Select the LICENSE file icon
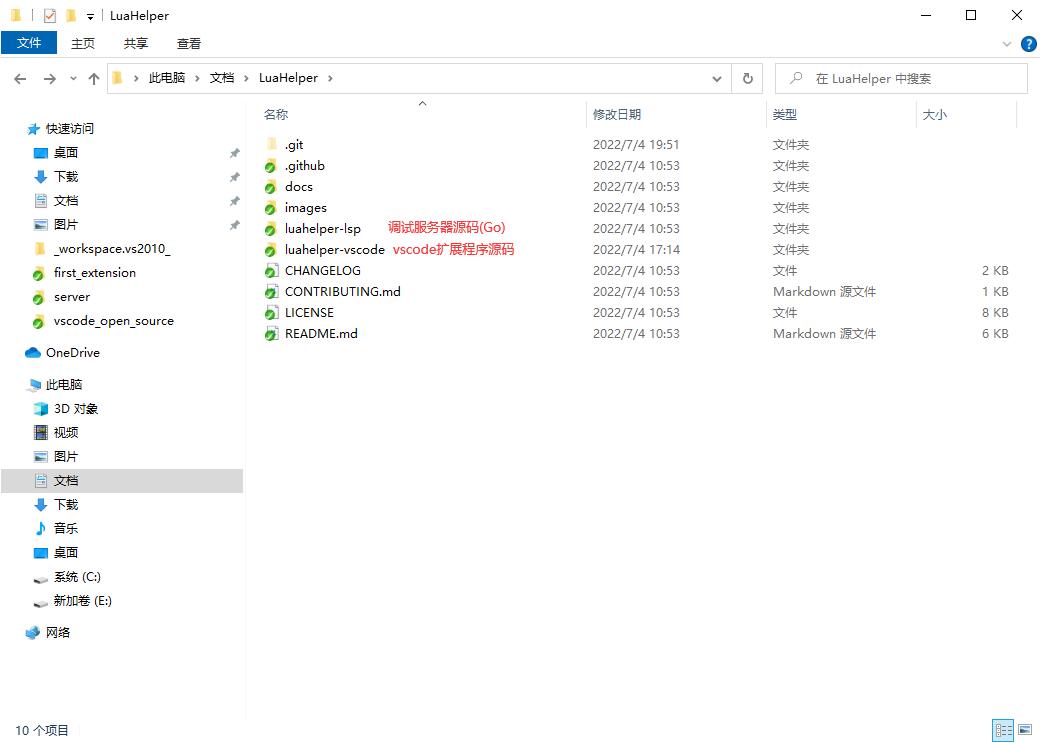Image resolution: width=1041 pixels, height=743 pixels. (271, 313)
